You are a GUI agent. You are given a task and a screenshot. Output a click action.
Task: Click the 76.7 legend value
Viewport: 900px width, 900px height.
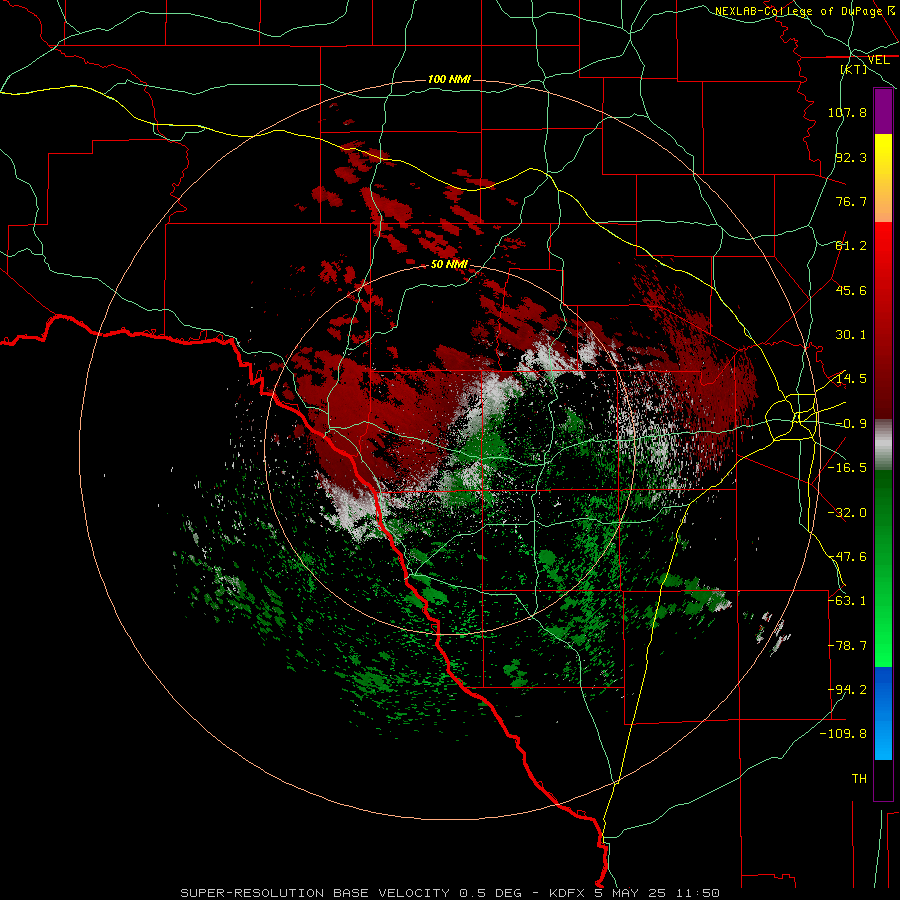click(x=851, y=201)
